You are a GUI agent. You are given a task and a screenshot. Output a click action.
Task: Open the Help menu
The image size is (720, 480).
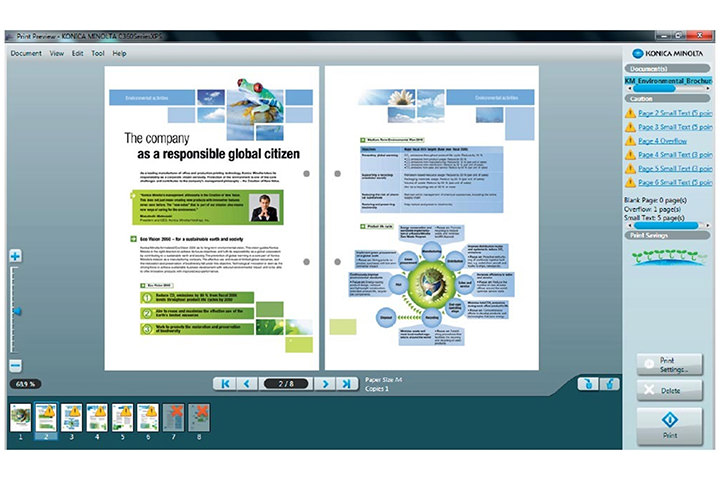coord(120,53)
